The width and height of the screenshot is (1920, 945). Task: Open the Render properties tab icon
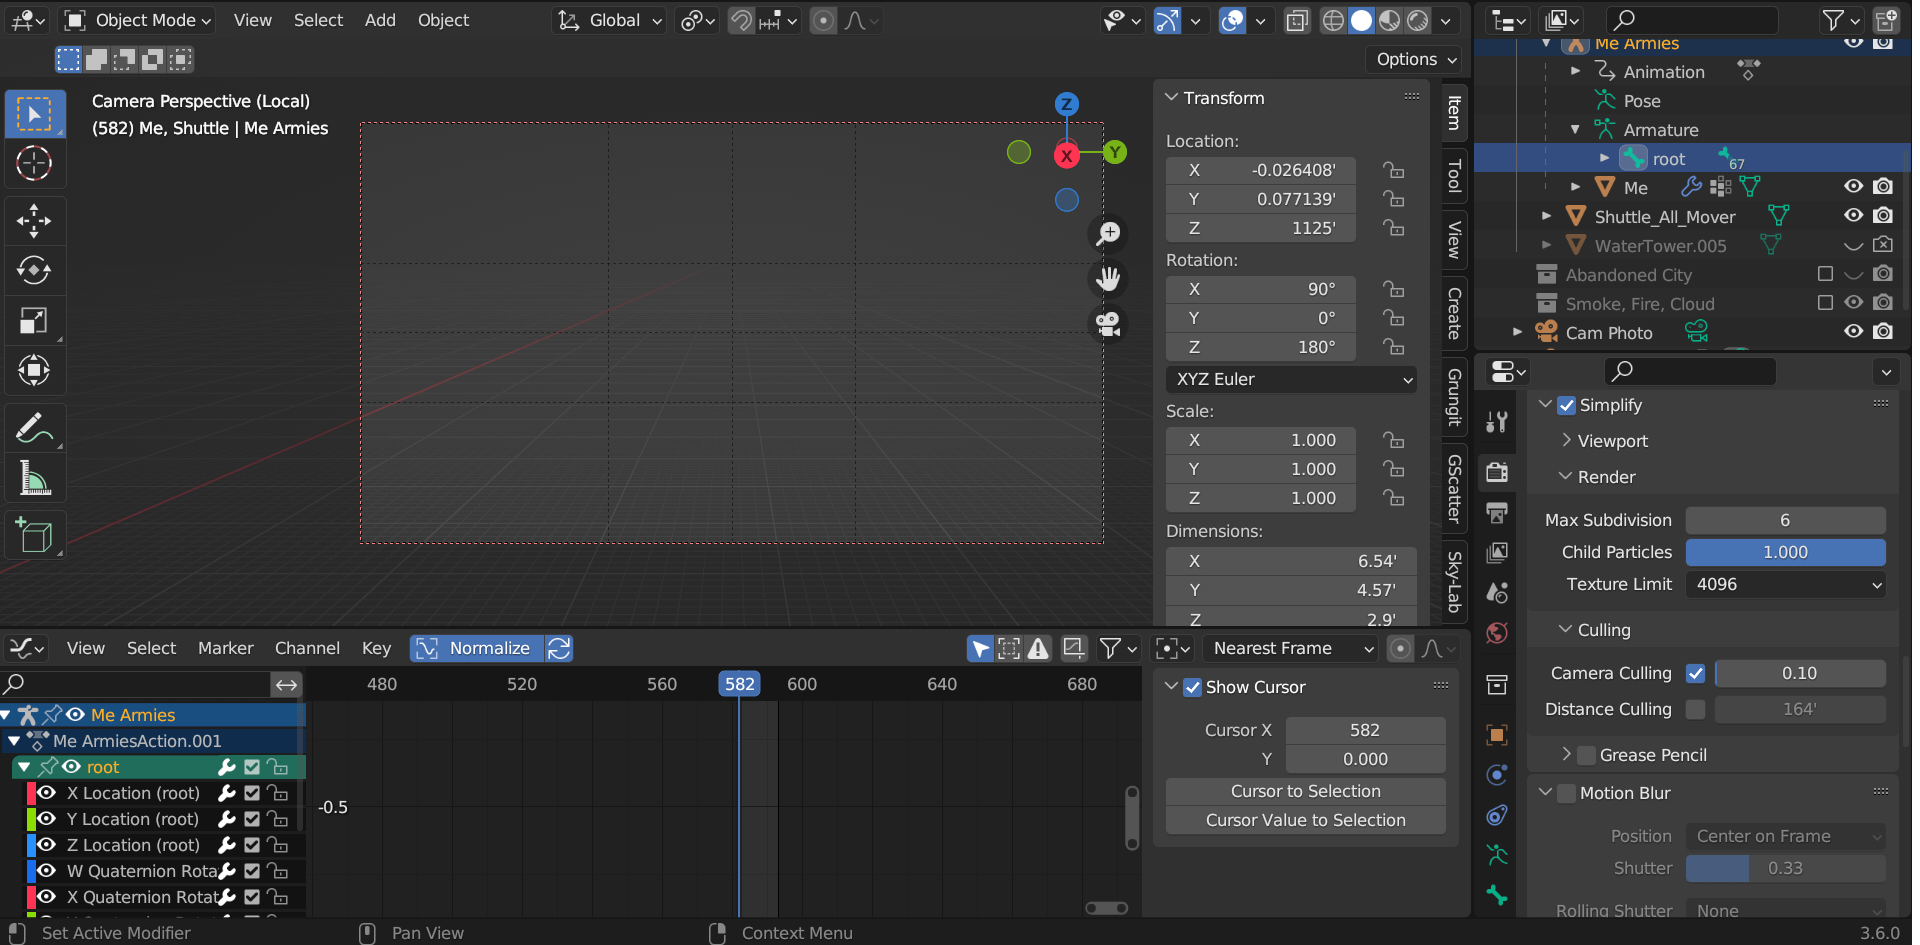click(x=1497, y=472)
